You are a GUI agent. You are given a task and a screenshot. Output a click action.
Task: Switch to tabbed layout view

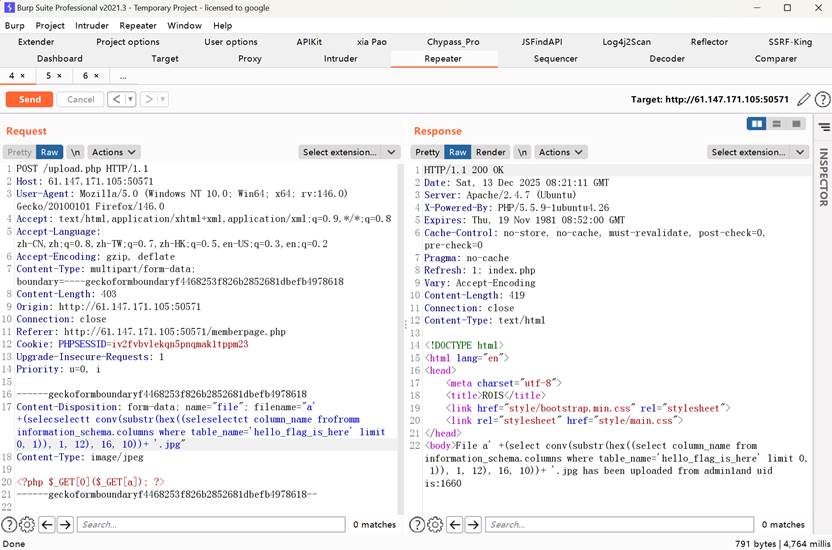[796, 124]
